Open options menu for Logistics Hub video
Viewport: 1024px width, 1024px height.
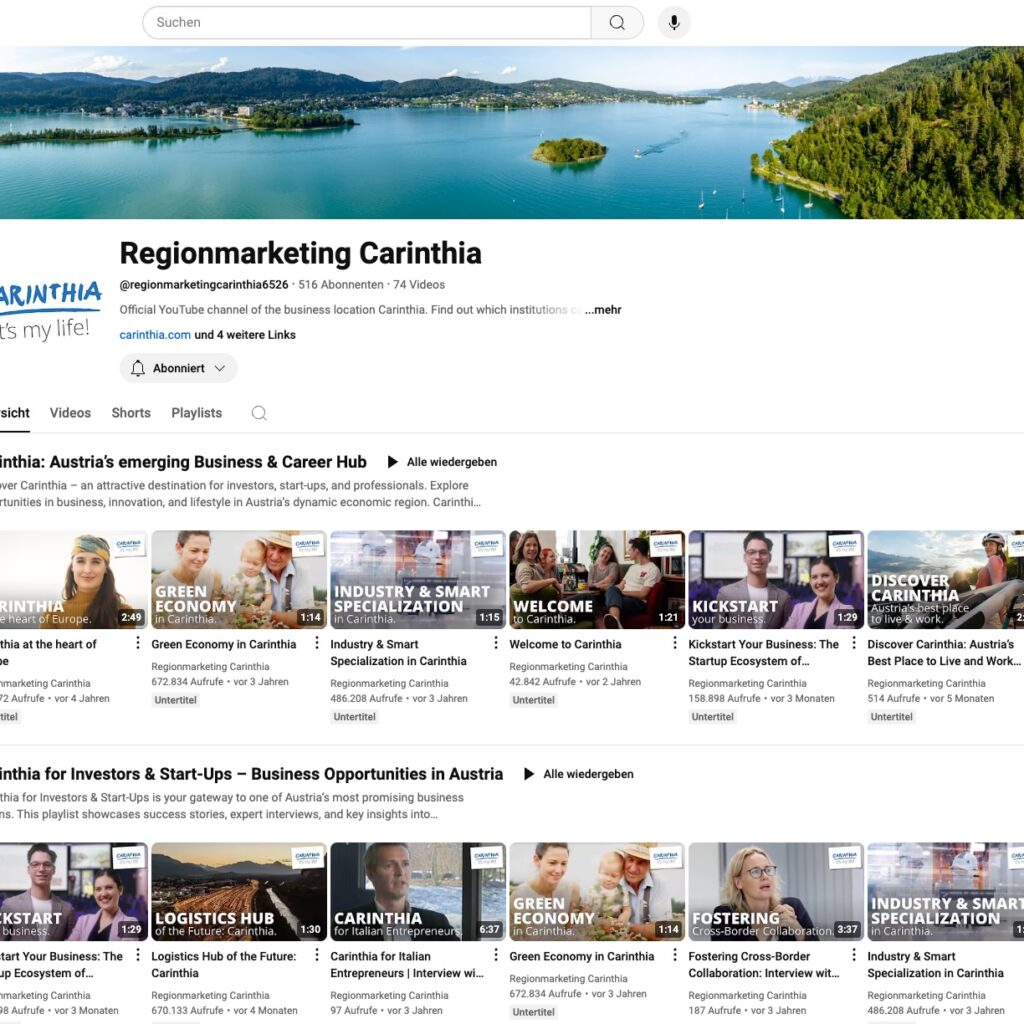pos(317,955)
